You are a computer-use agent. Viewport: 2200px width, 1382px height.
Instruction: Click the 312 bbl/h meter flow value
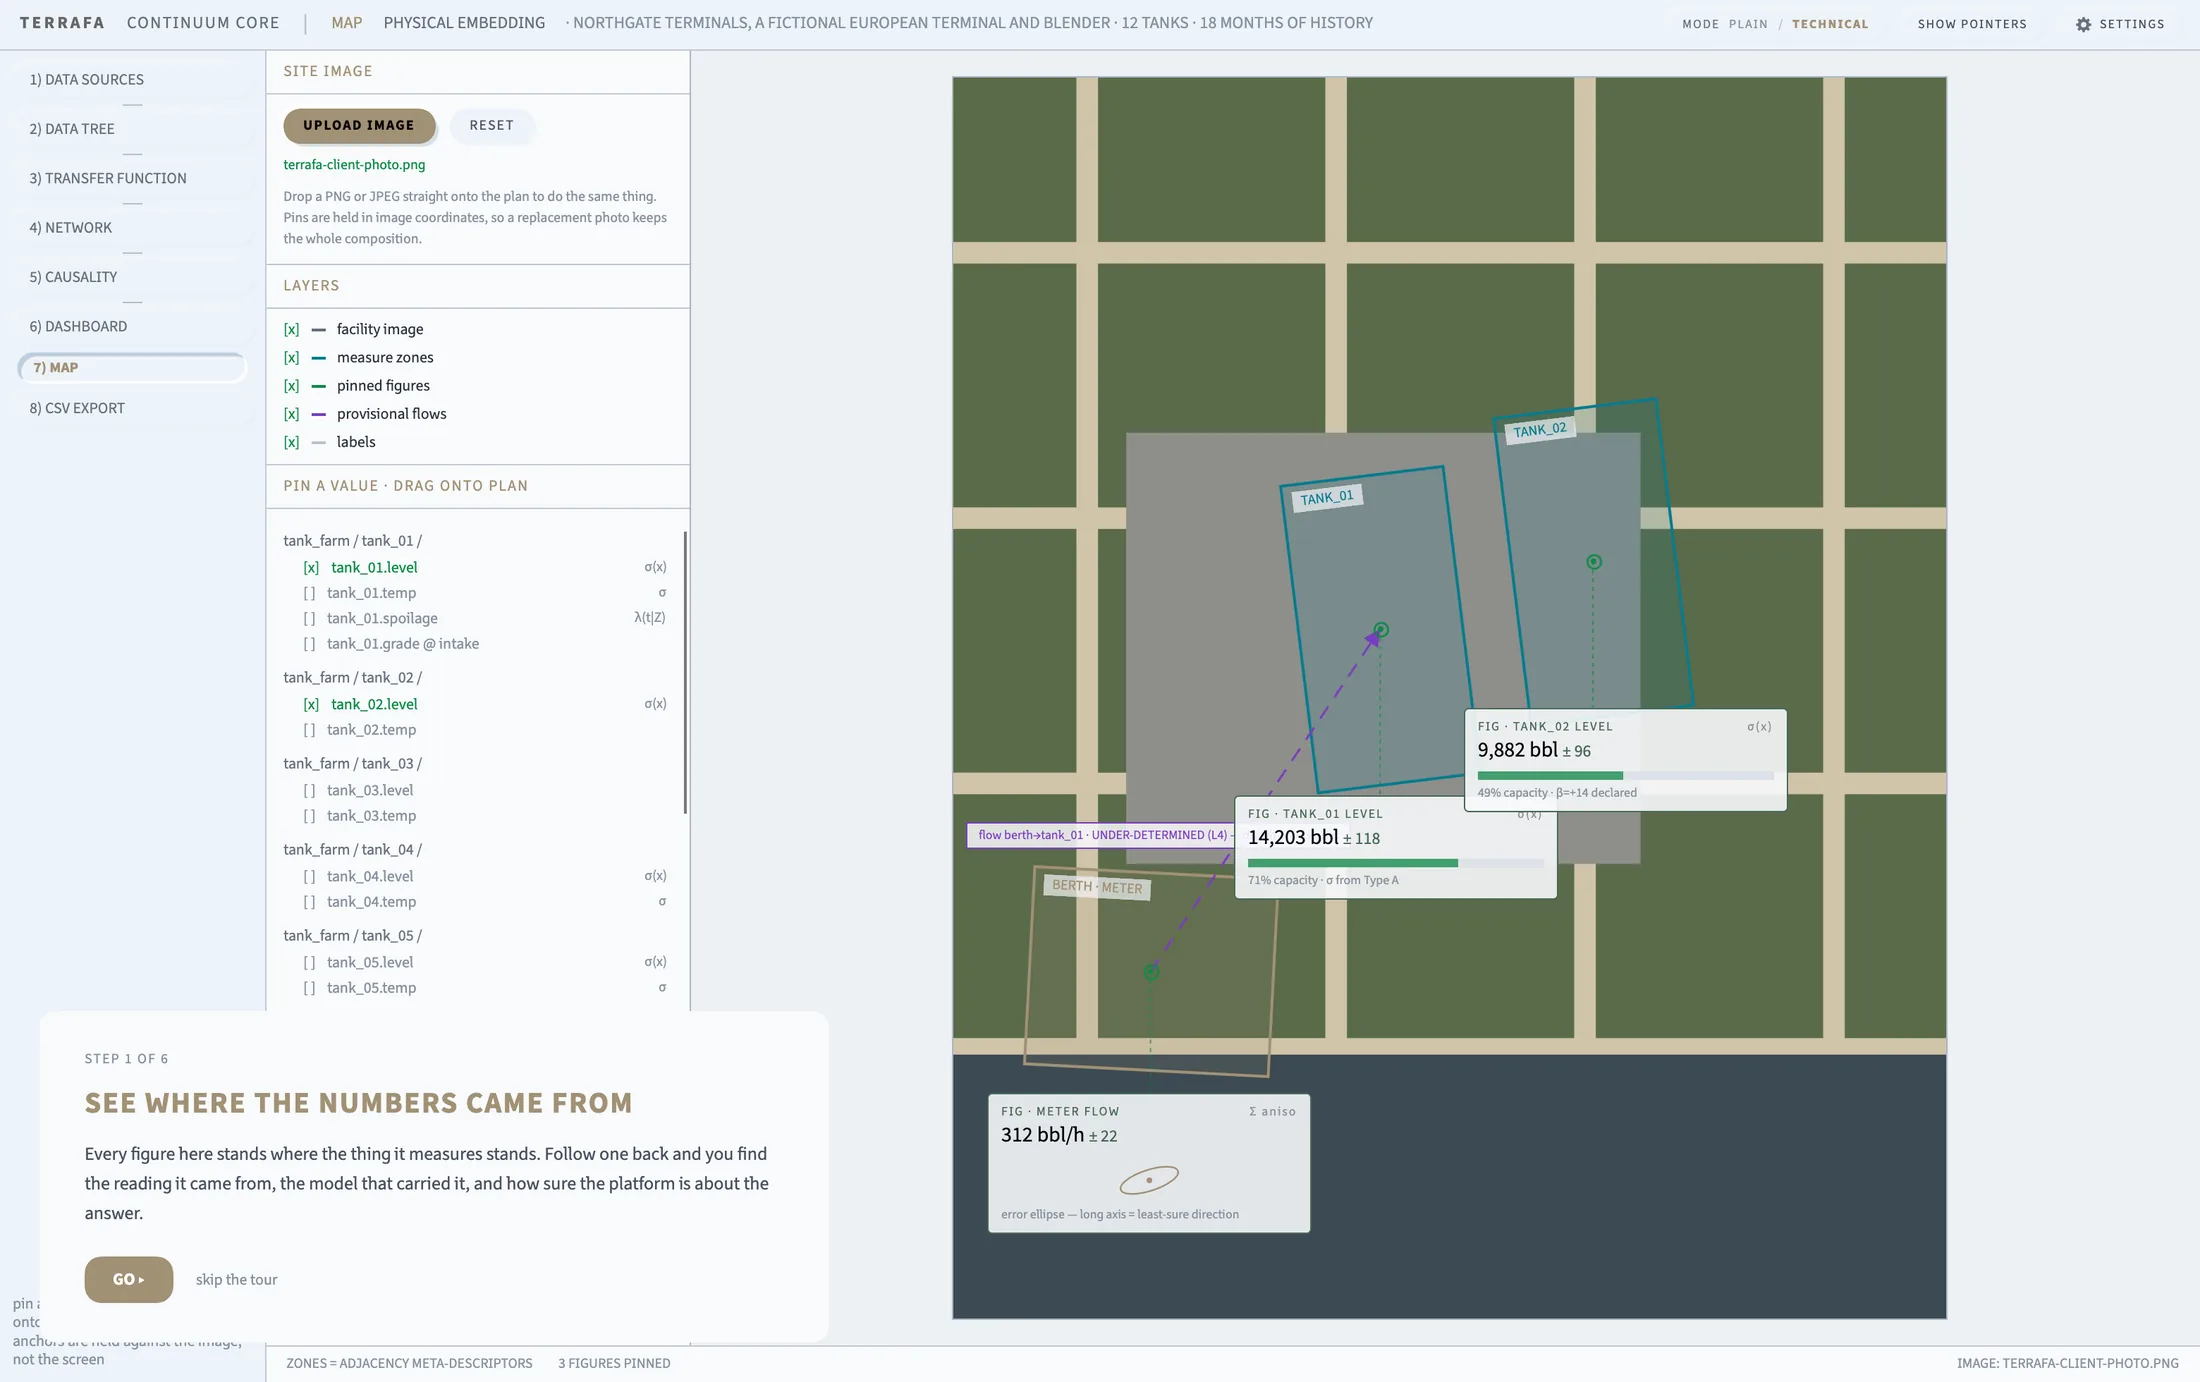pyautogui.click(x=1042, y=1135)
